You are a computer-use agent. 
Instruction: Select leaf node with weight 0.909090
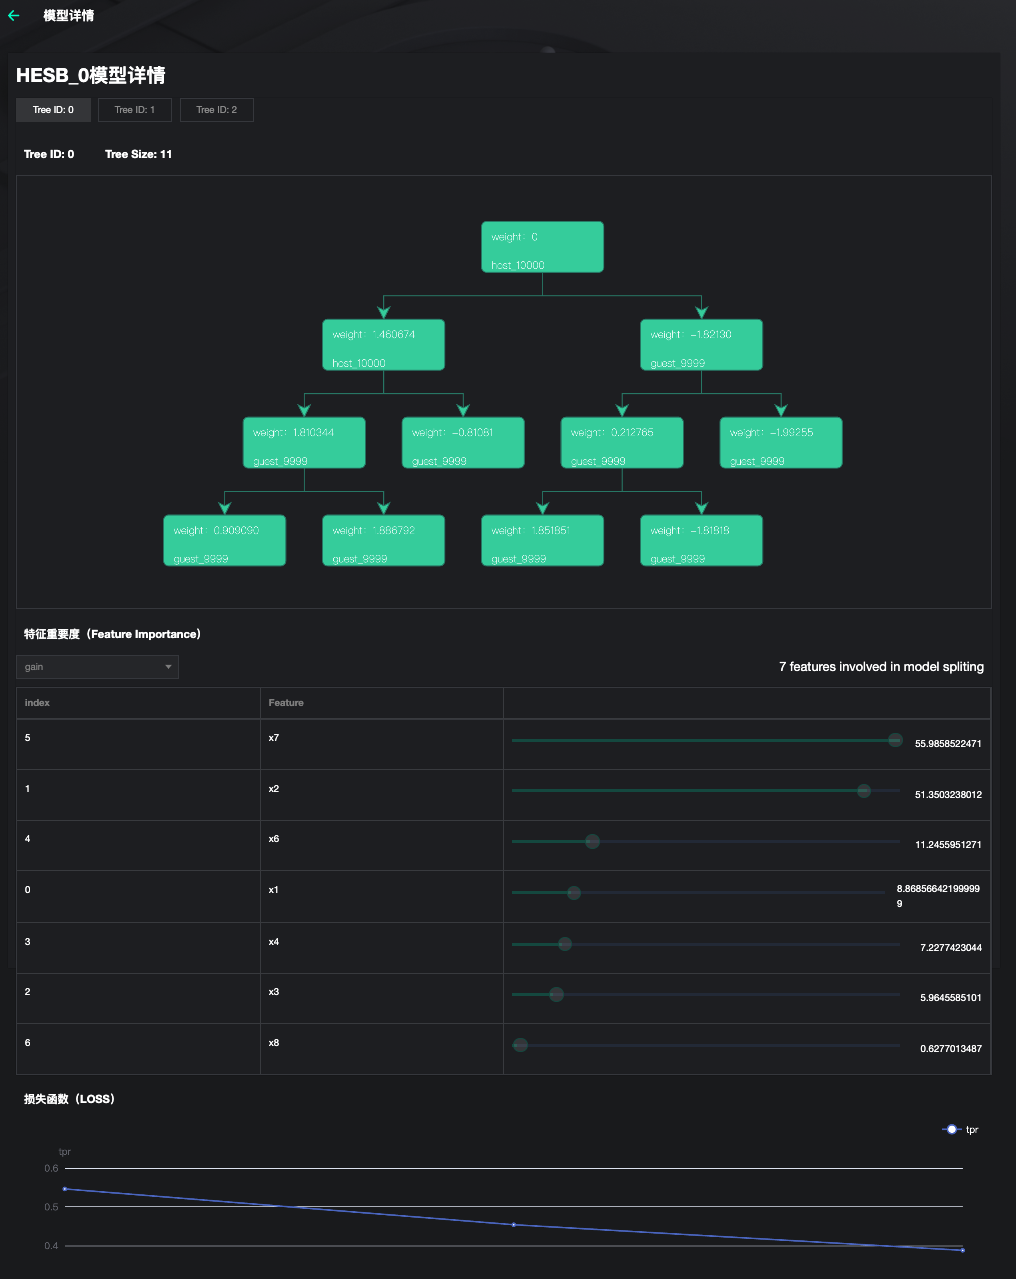pos(224,541)
